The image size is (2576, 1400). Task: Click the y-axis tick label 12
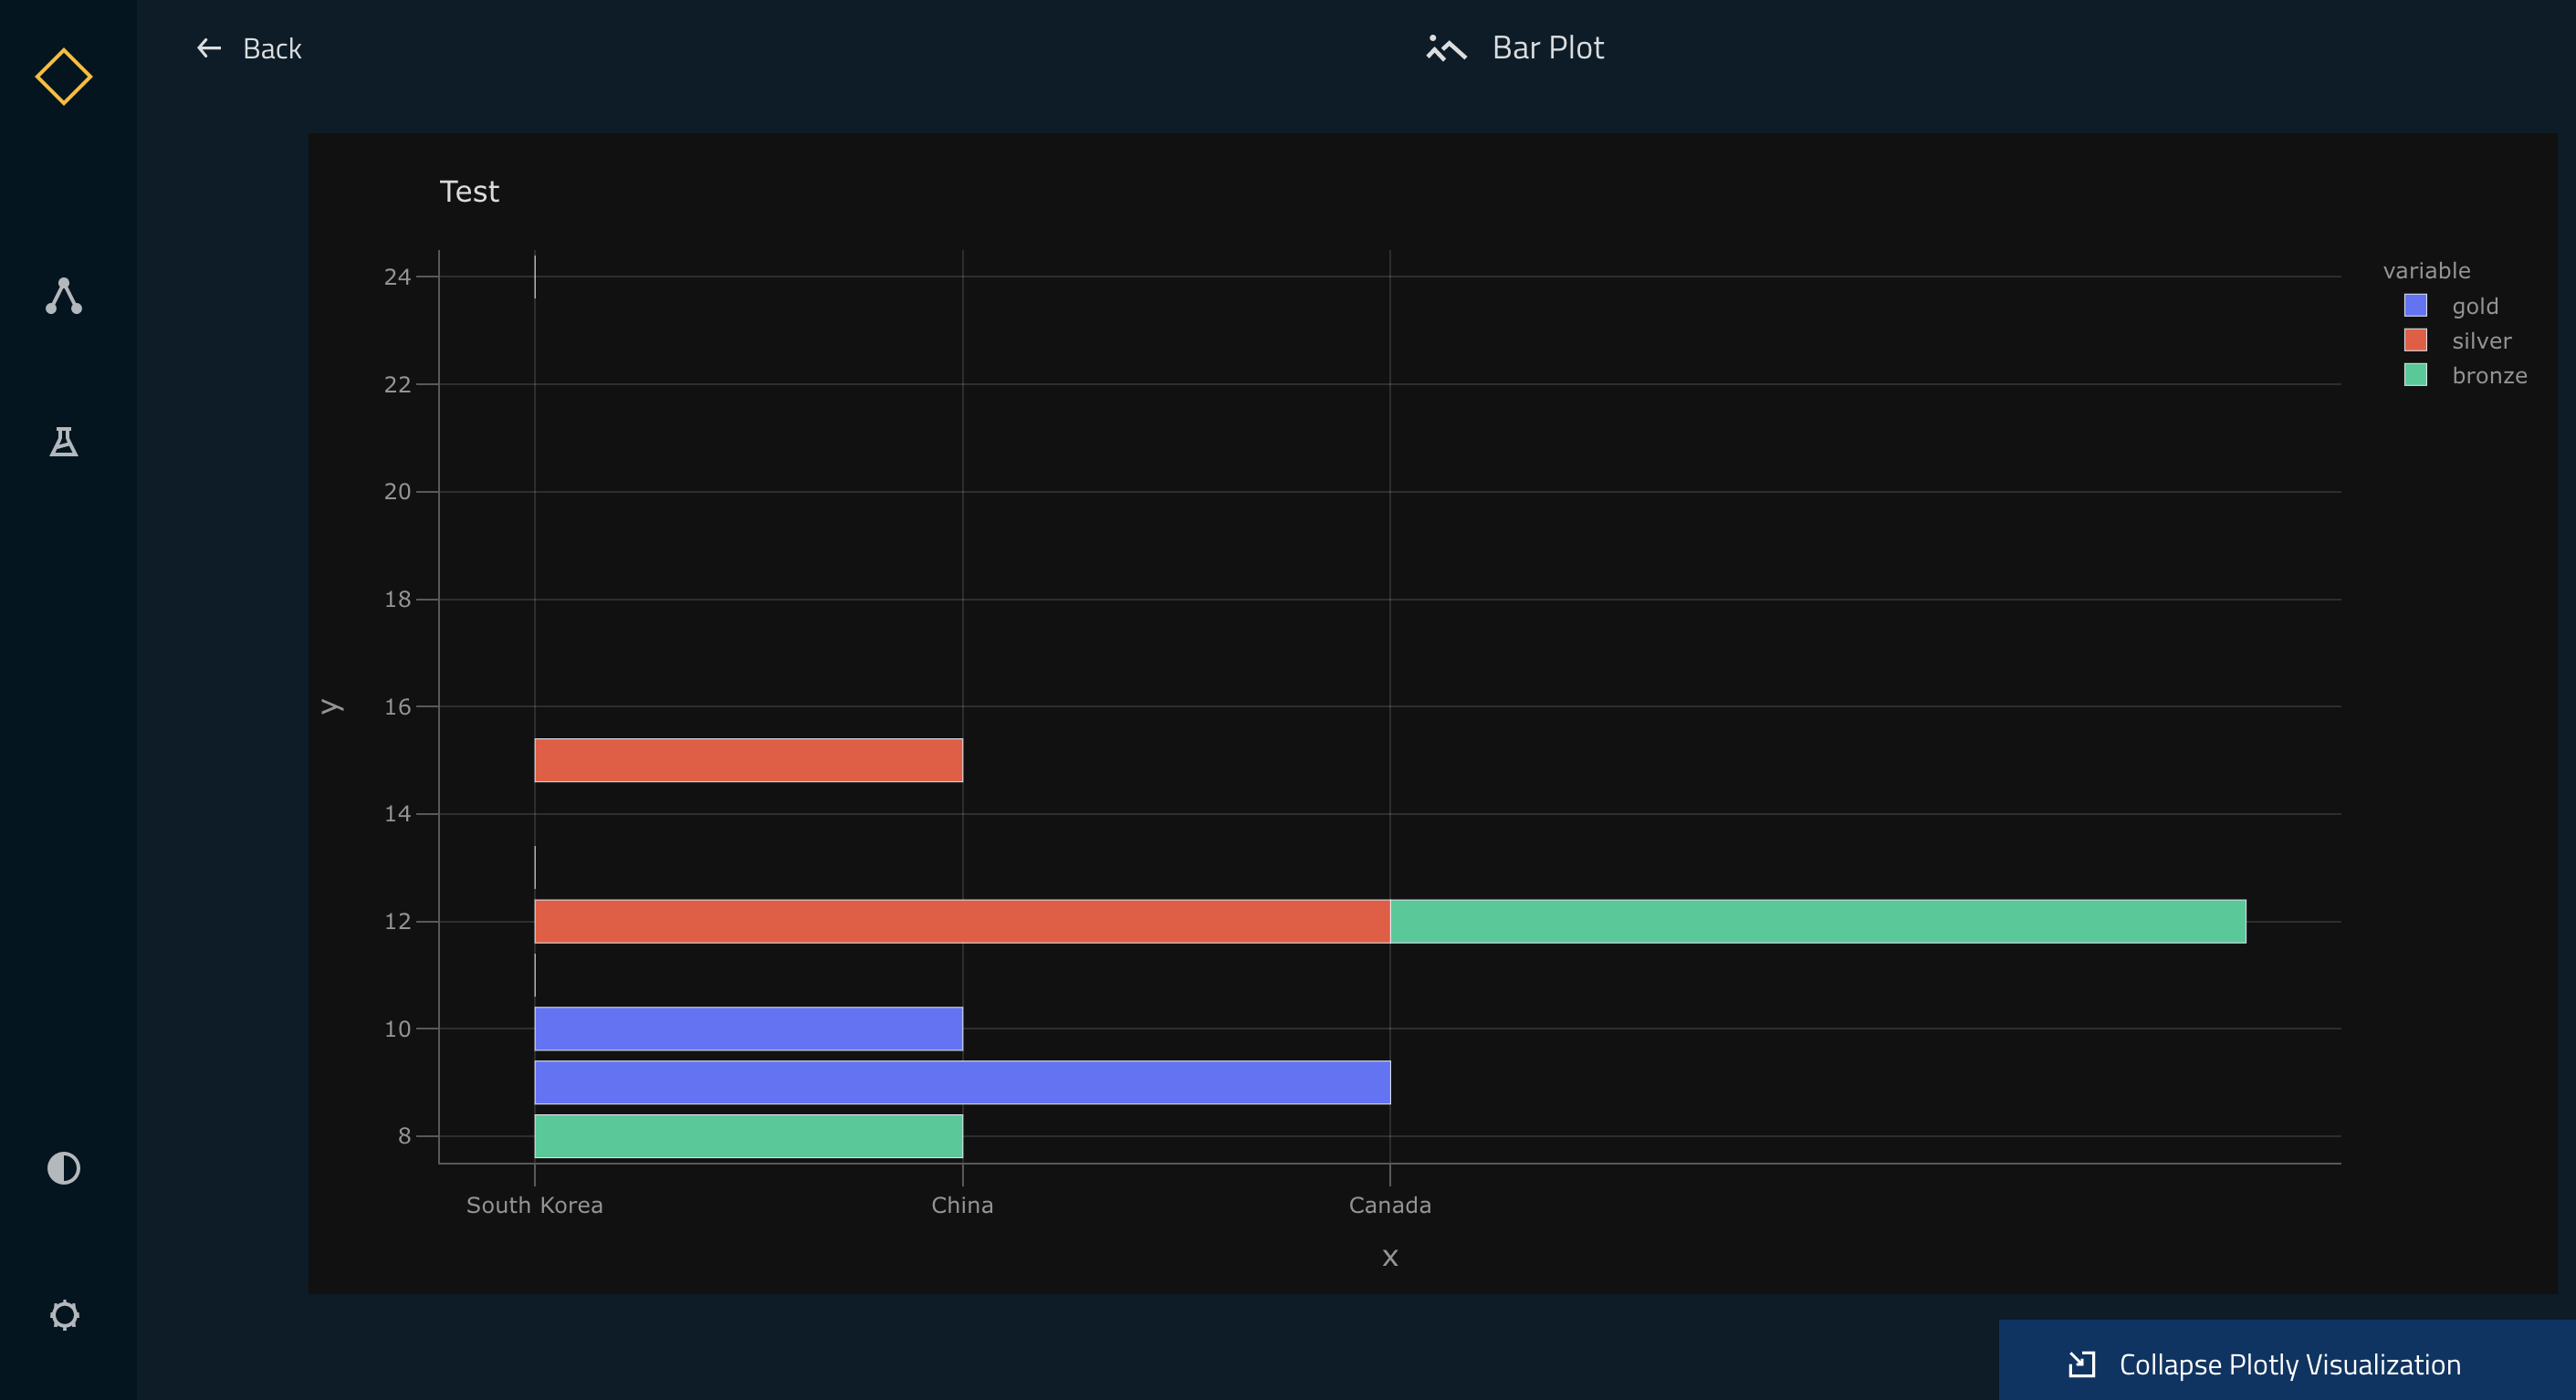coord(397,921)
